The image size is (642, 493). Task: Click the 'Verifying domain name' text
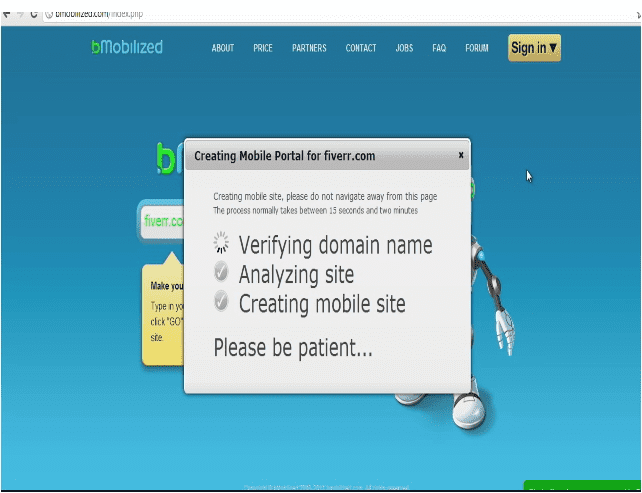(335, 245)
